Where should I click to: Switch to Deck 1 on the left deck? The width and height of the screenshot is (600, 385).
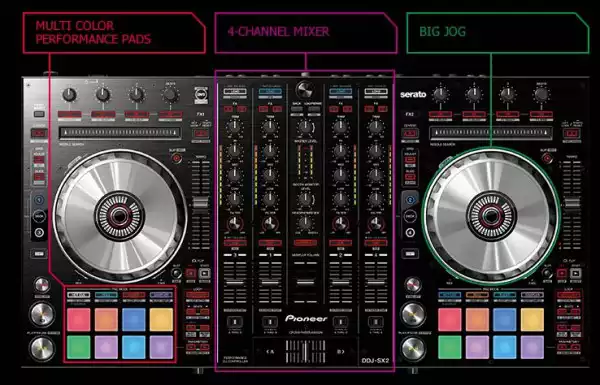(x=39, y=200)
